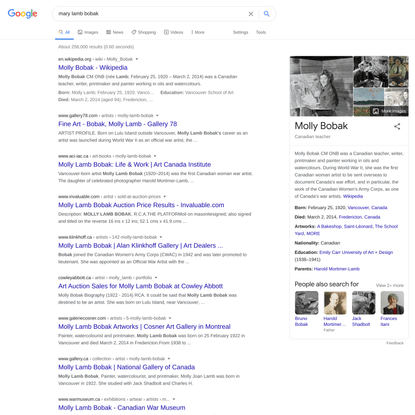Expand dropdown arrow beside gallery78.com result
The width and height of the screenshot is (415, 415).
coord(157,115)
